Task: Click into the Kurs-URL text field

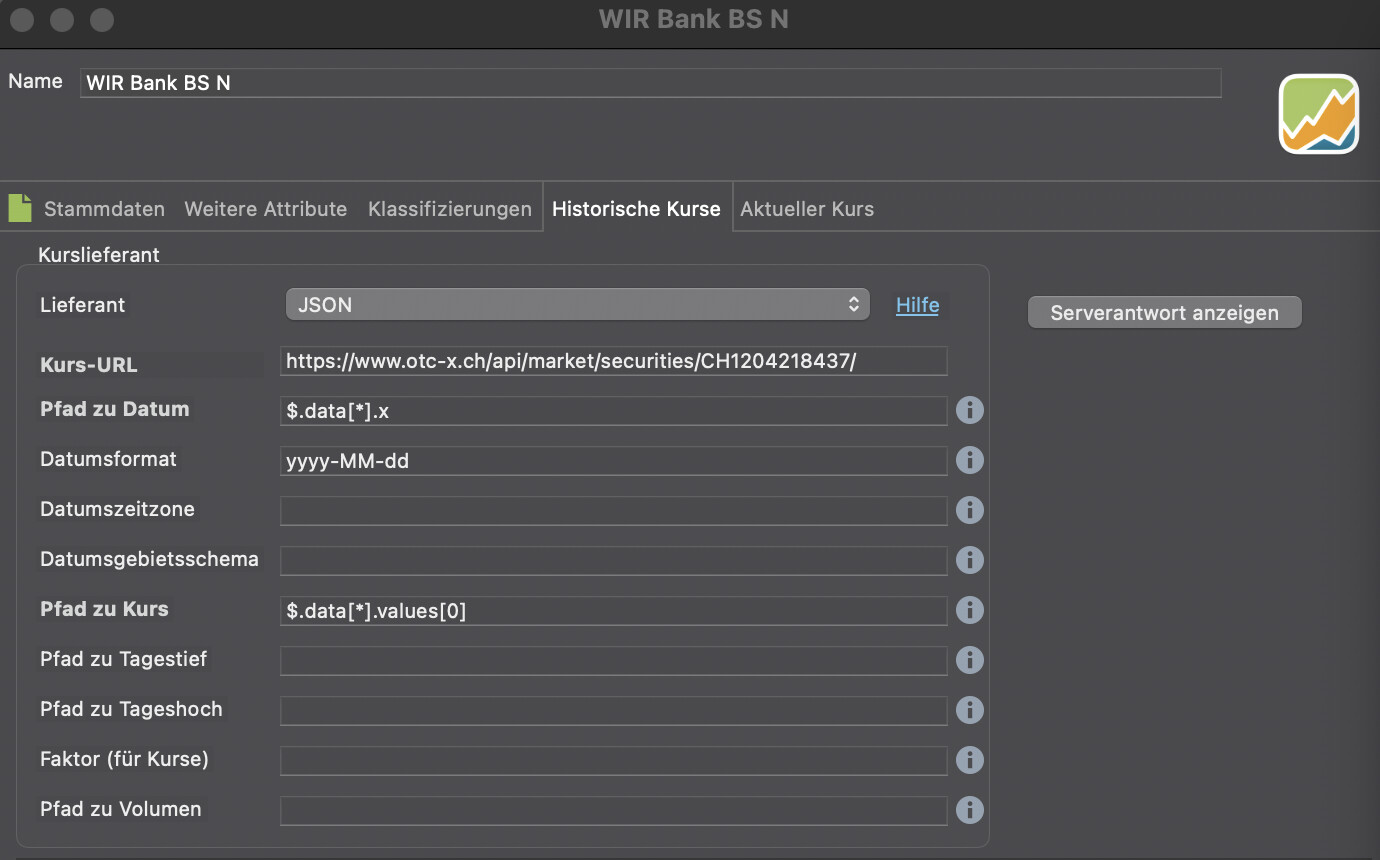Action: (x=613, y=361)
